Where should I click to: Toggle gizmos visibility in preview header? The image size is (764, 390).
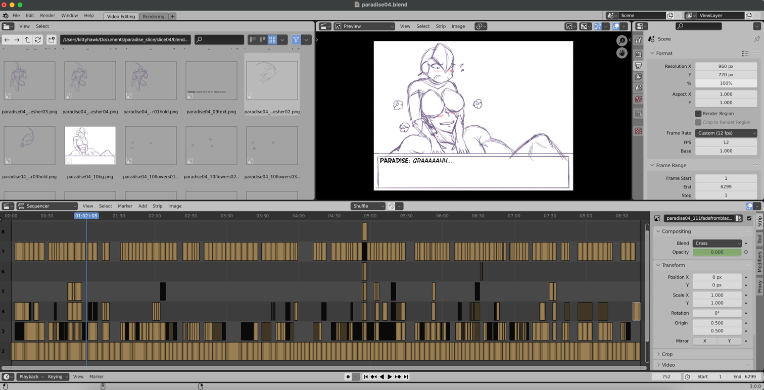point(598,26)
